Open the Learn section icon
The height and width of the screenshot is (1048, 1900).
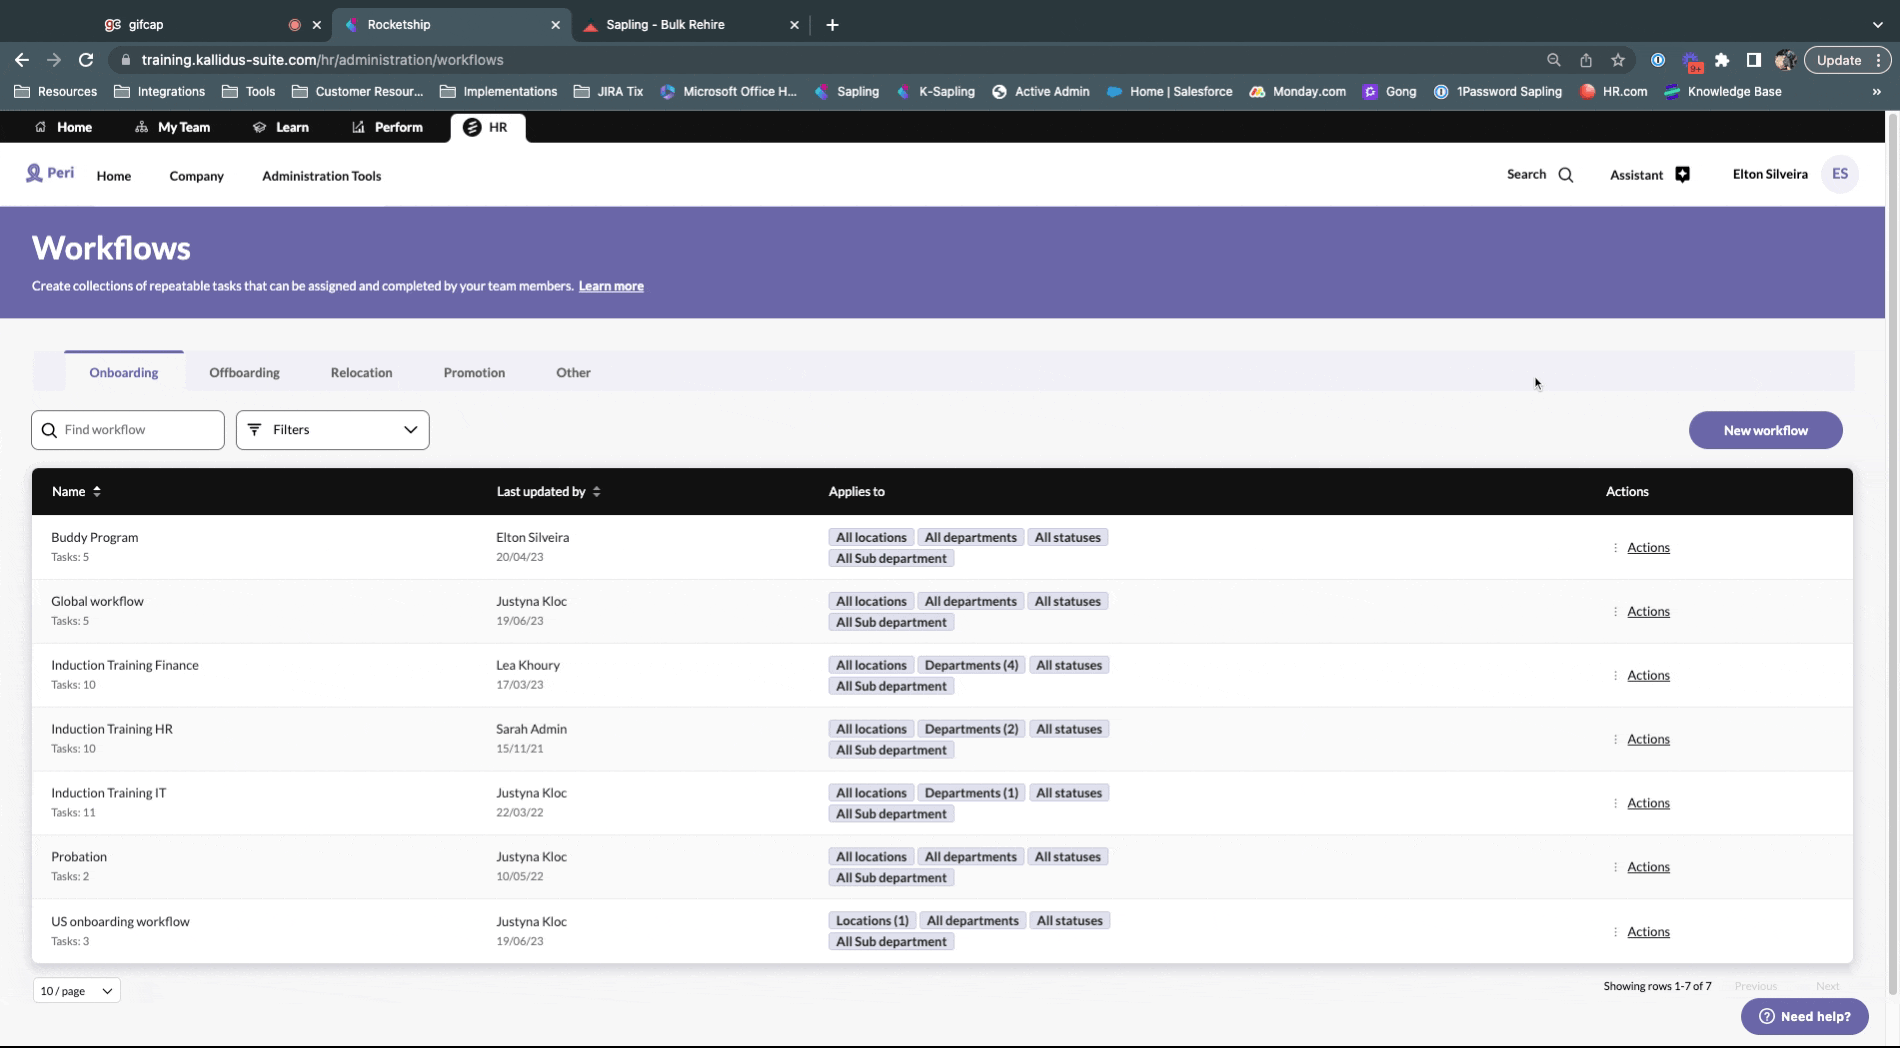tap(259, 127)
